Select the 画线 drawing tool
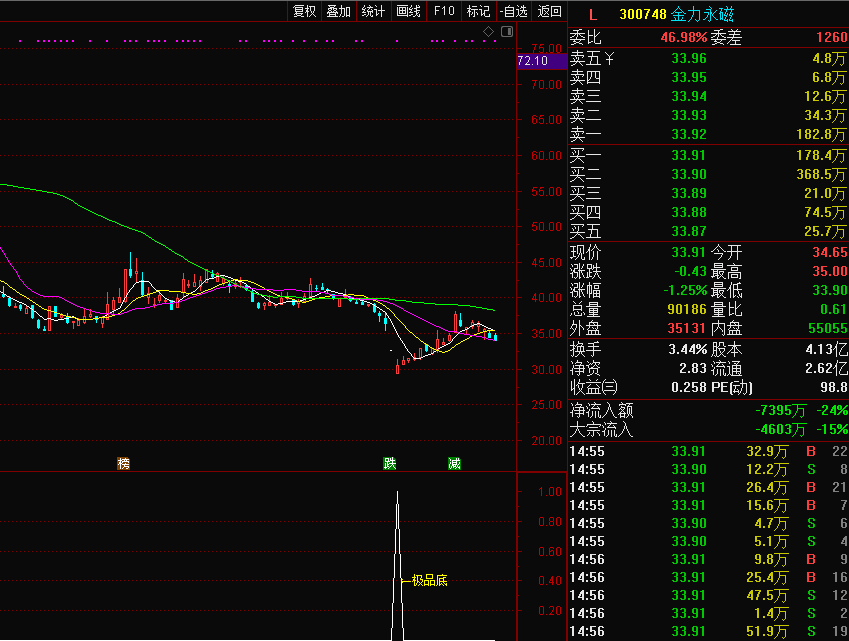Viewport: 849px width, 641px height. (x=408, y=11)
